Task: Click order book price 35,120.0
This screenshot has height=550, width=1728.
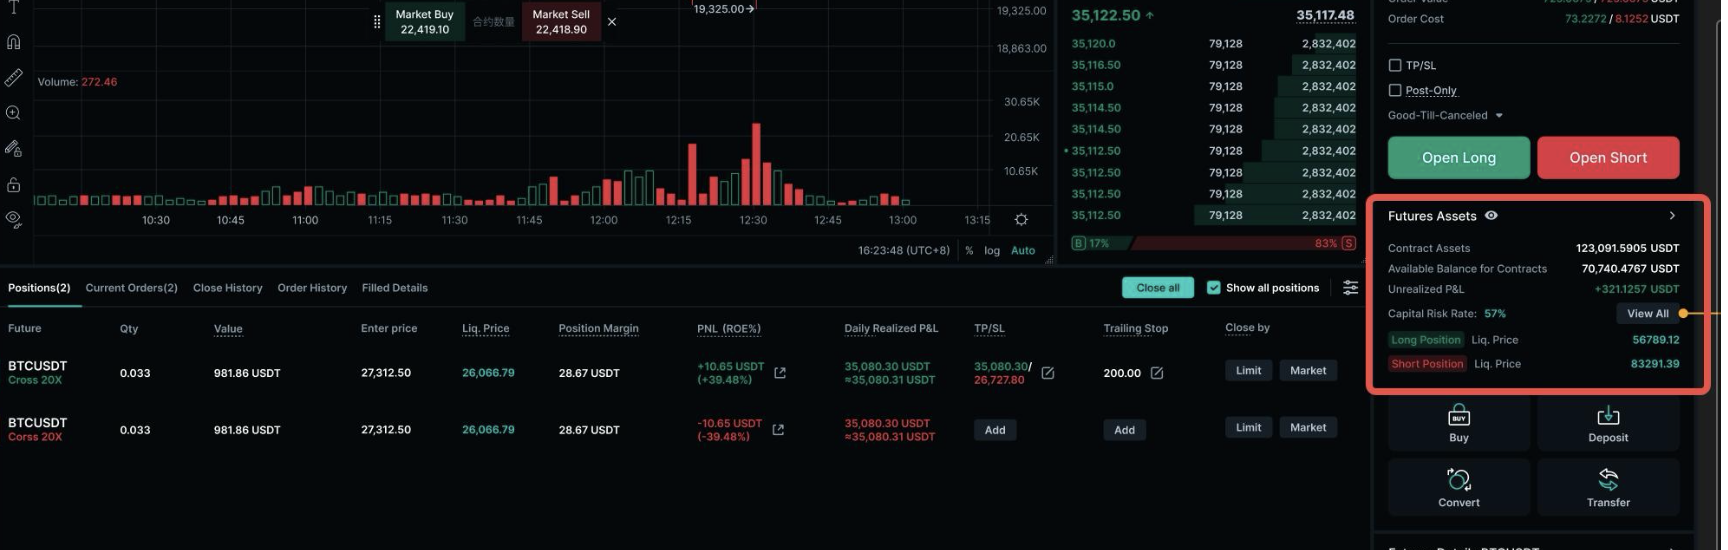Action: (x=1093, y=44)
